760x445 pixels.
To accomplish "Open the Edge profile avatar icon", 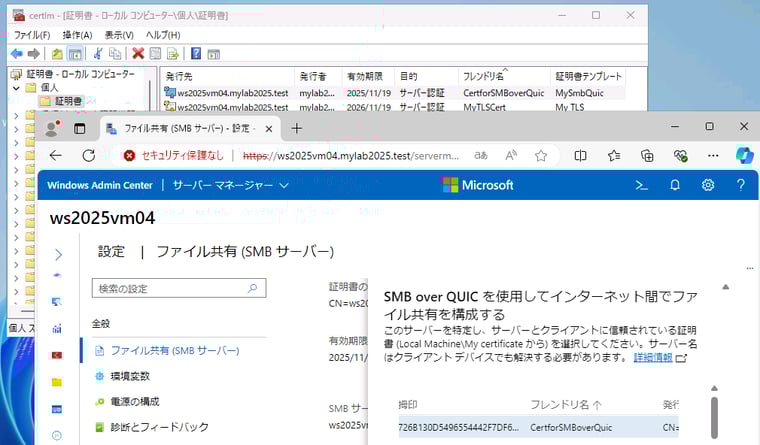I will click(52, 128).
